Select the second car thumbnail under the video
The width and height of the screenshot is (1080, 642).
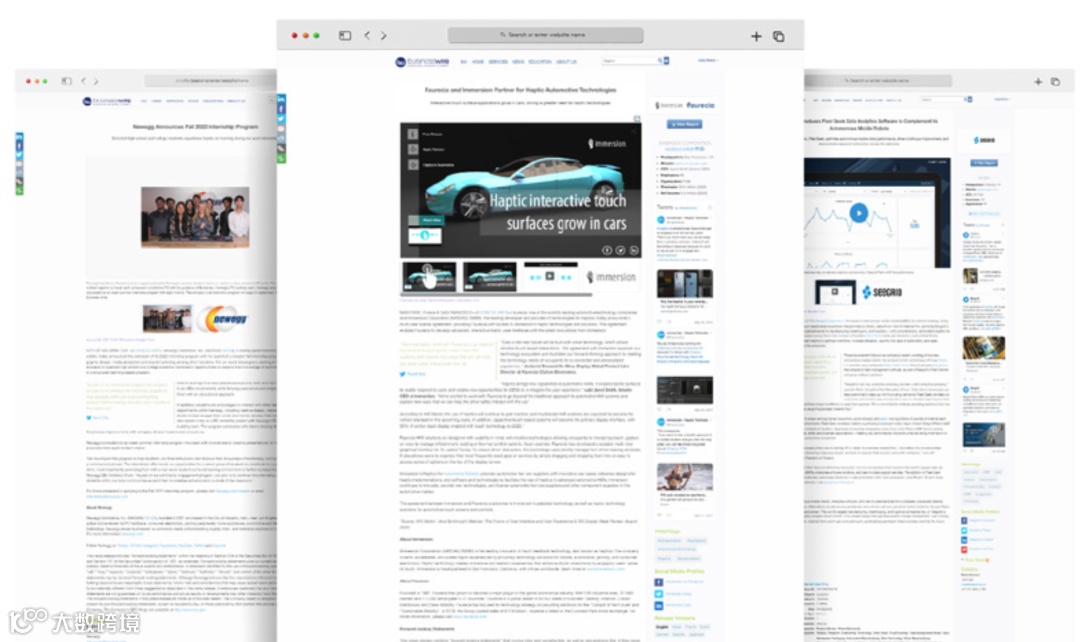(490, 276)
